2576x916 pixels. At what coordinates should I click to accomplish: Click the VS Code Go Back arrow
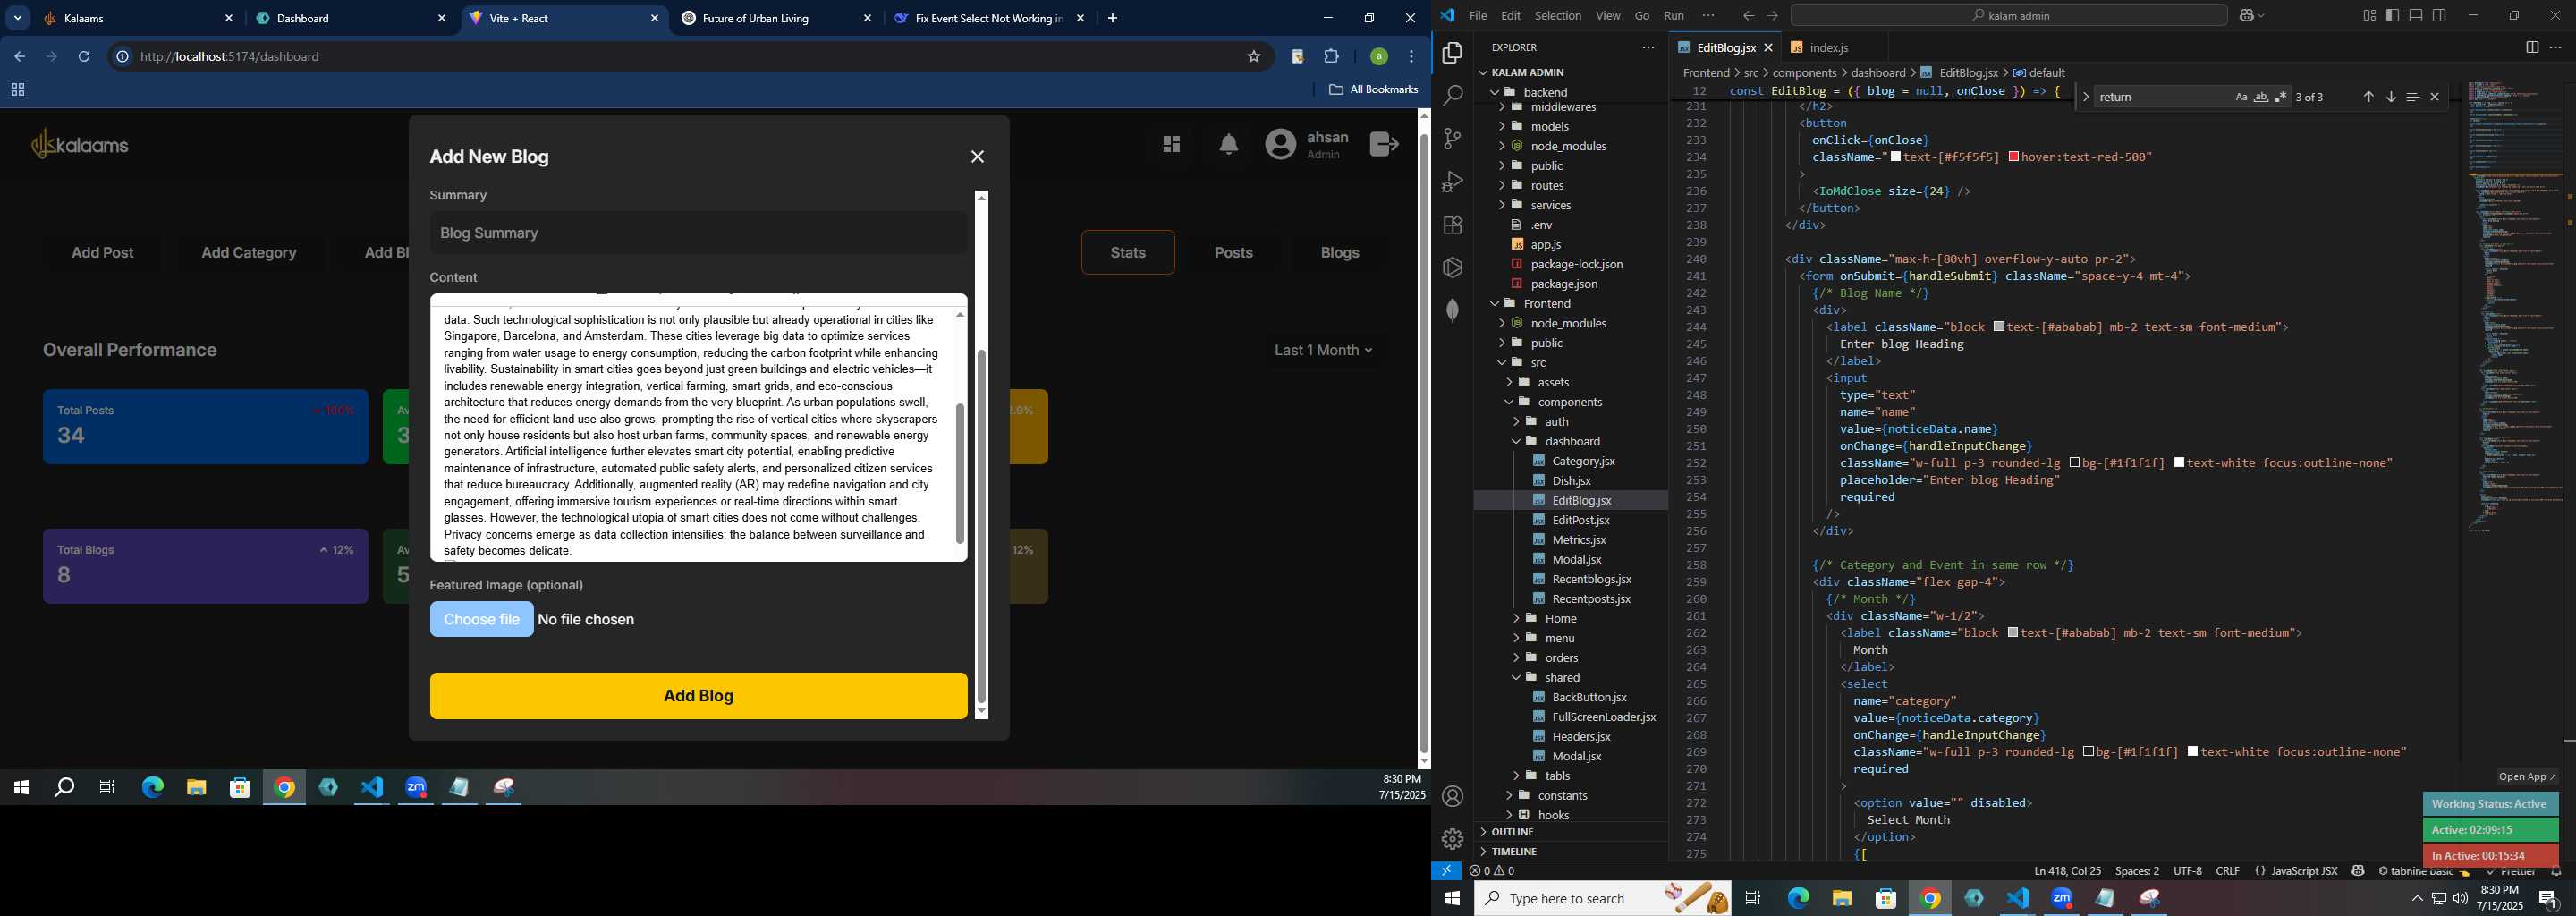coord(1748,16)
